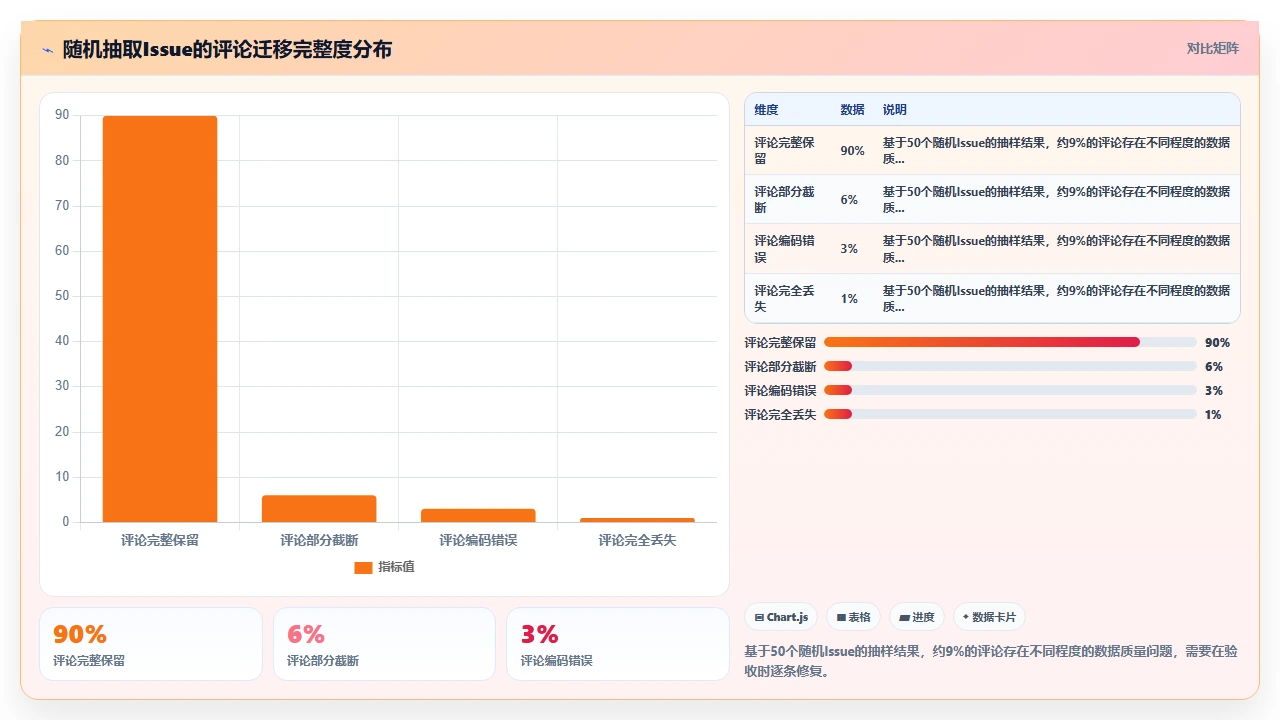Select the 进度 tag chip
This screenshot has height=720, width=1280.
[917, 617]
